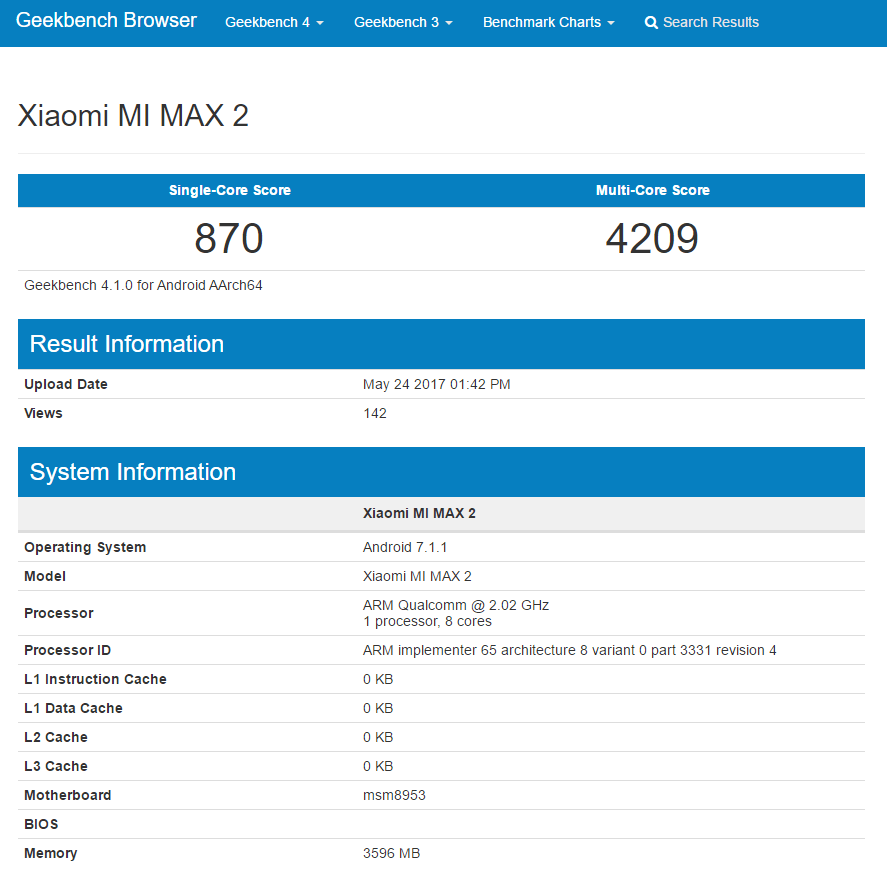Expand the Benchmark Charts dropdown
This screenshot has width=895, height=875.
(549, 22)
